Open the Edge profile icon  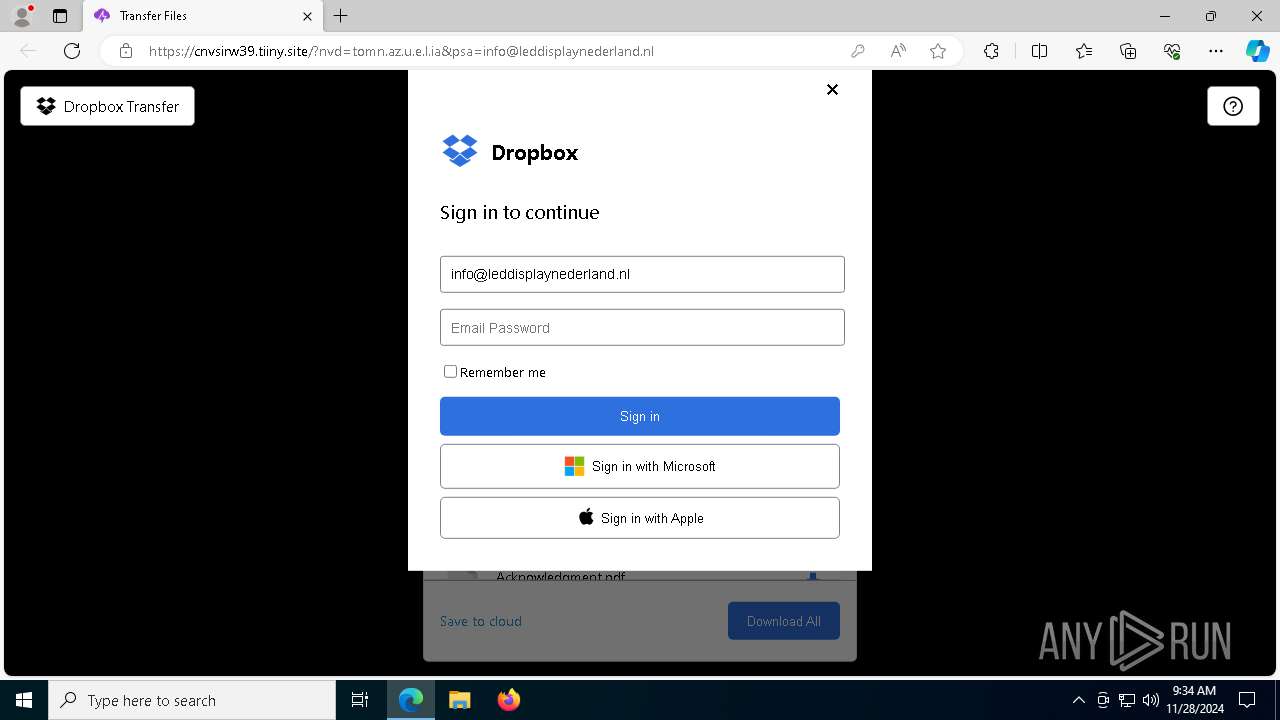pyautogui.click(x=22, y=16)
